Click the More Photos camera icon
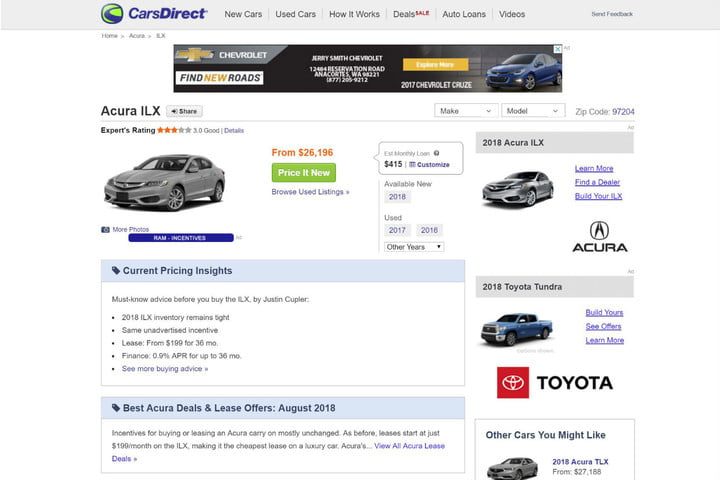720x480 pixels. [x=105, y=229]
